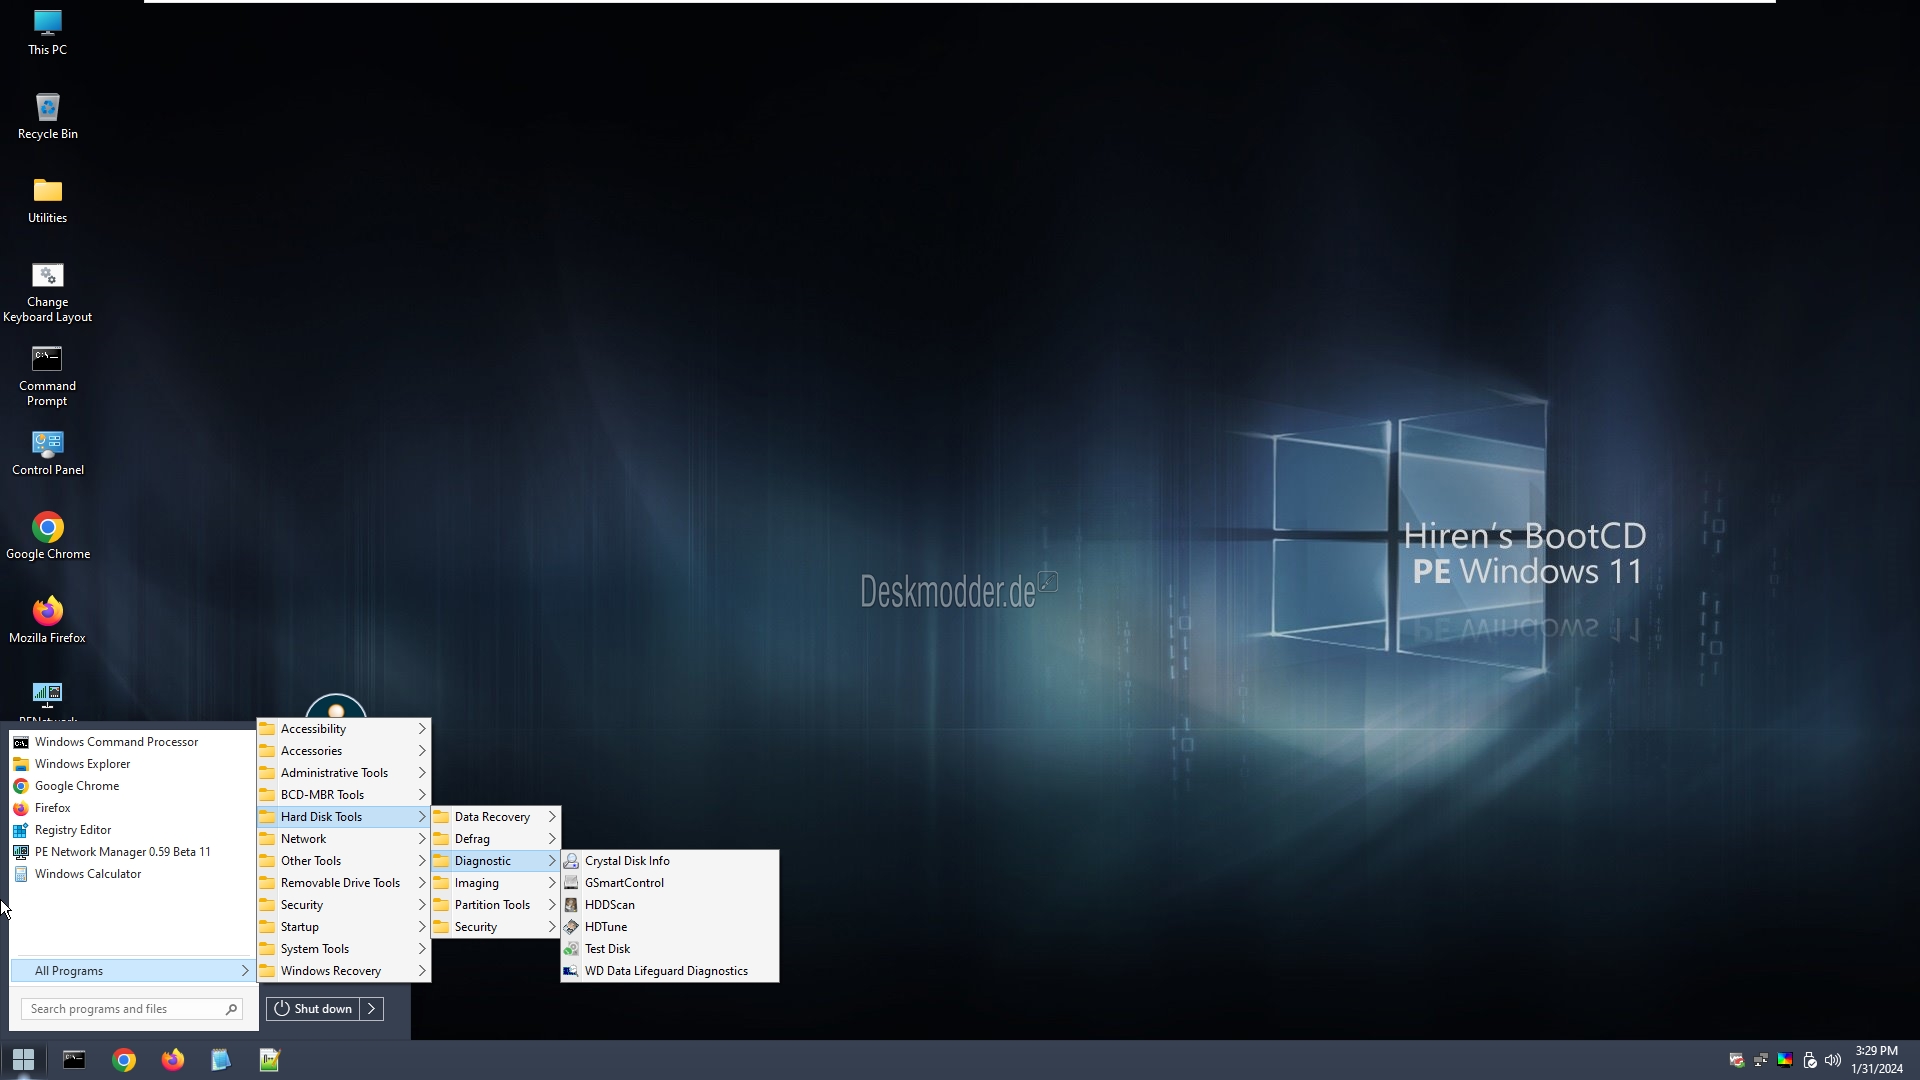
Task: Open Defrag submenu
Action: pyautogui.click(x=495, y=839)
